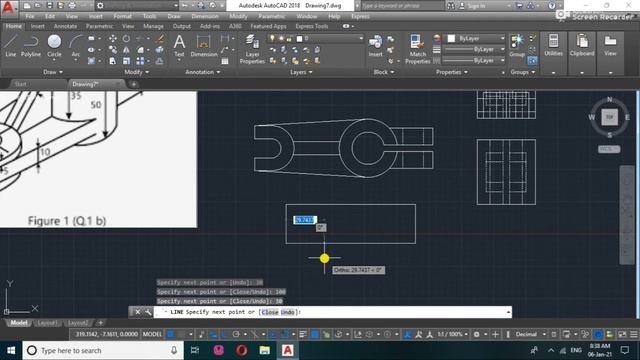Image resolution: width=640 pixels, height=360 pixels.
Task: Click the Save icon in quick access toolbar
Action: coord(49,6)
